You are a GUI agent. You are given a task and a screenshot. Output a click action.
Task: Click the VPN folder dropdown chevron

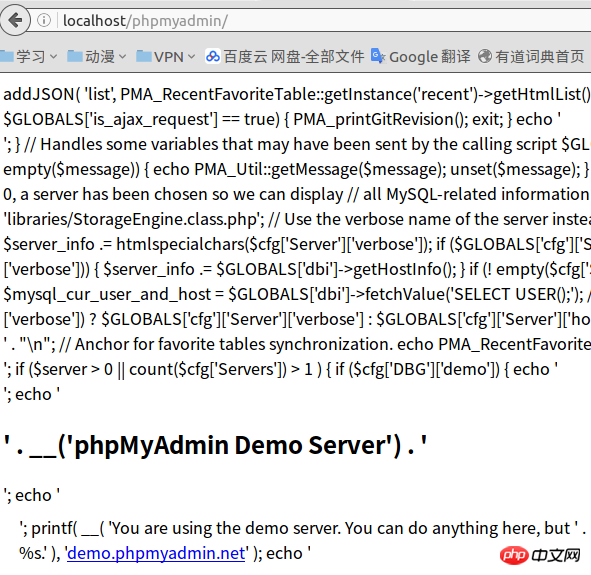coord(191,57)
